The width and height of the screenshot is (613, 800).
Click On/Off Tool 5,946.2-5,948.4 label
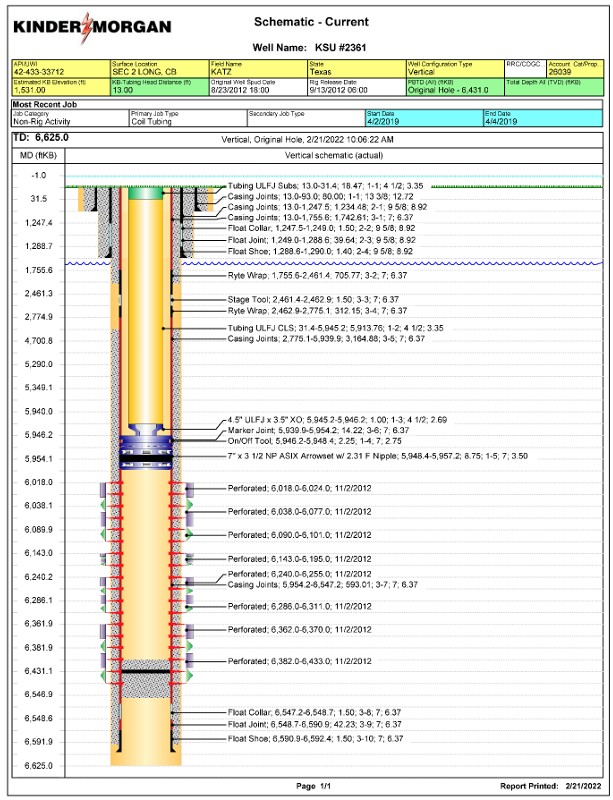pos(315,441)
